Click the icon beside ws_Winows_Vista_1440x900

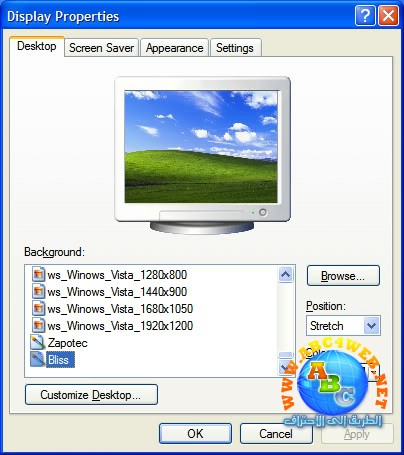(x=38, y=292)
